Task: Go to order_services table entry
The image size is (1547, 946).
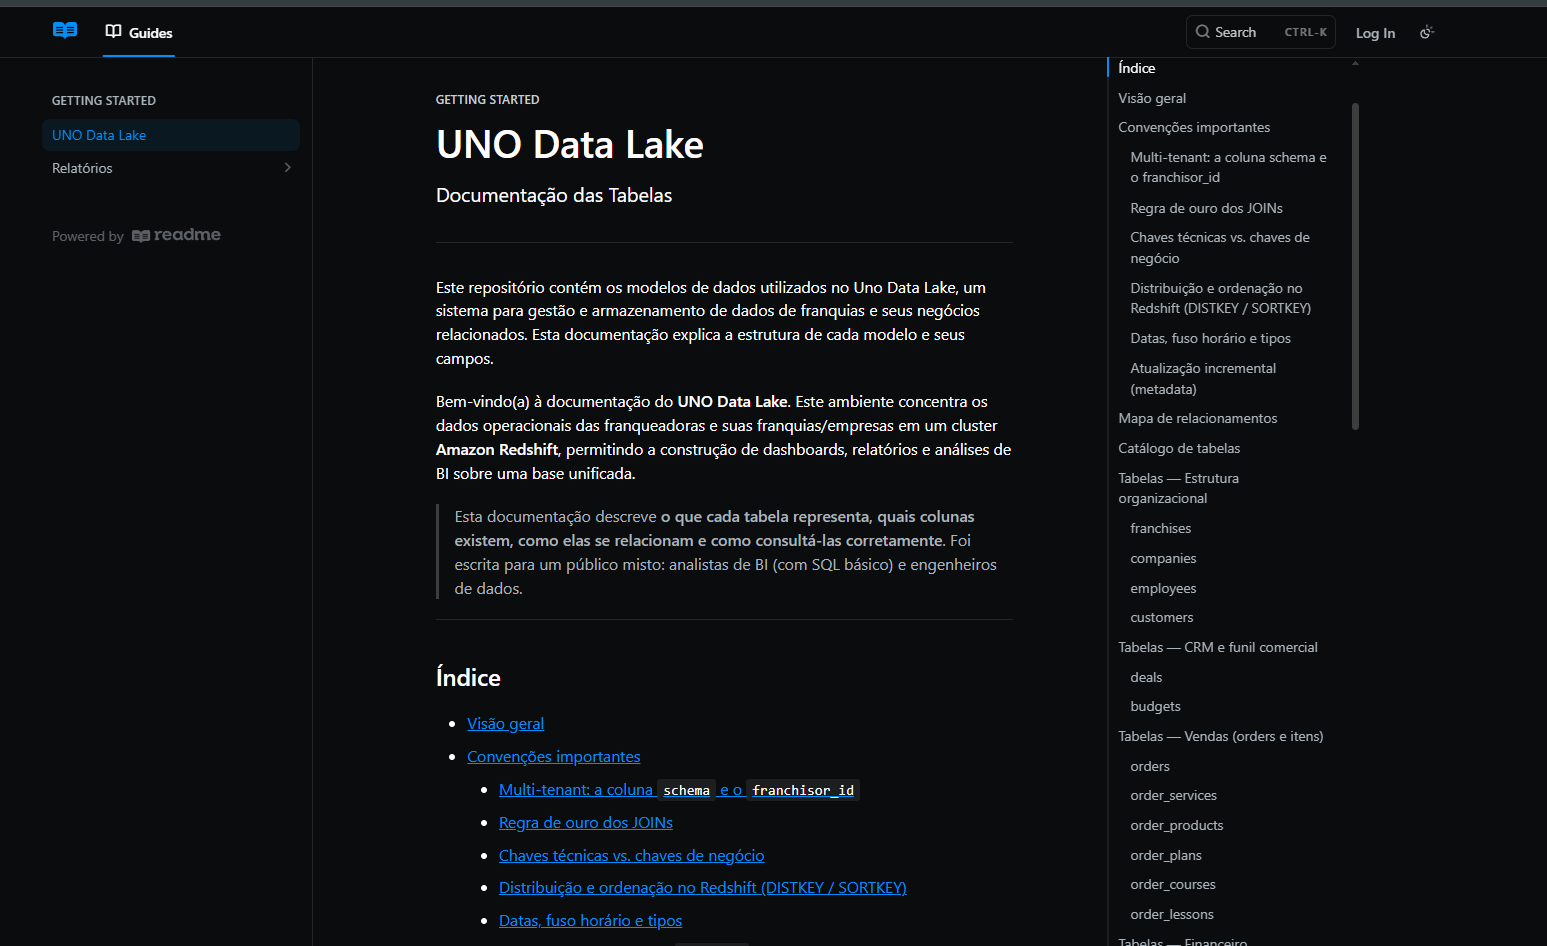Action: (x=1173, y=795)
